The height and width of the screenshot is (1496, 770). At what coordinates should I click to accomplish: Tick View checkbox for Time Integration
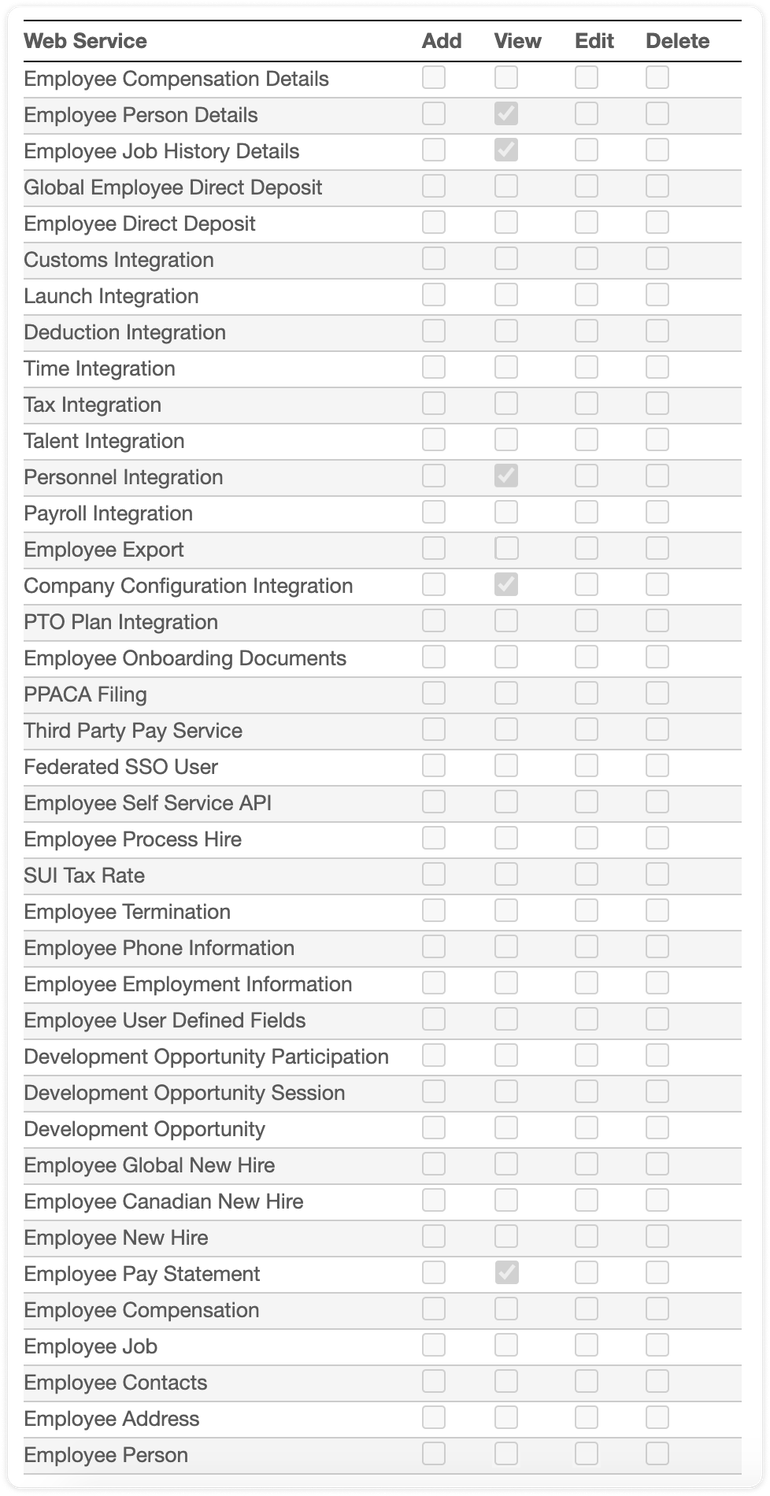pos(506,367)
